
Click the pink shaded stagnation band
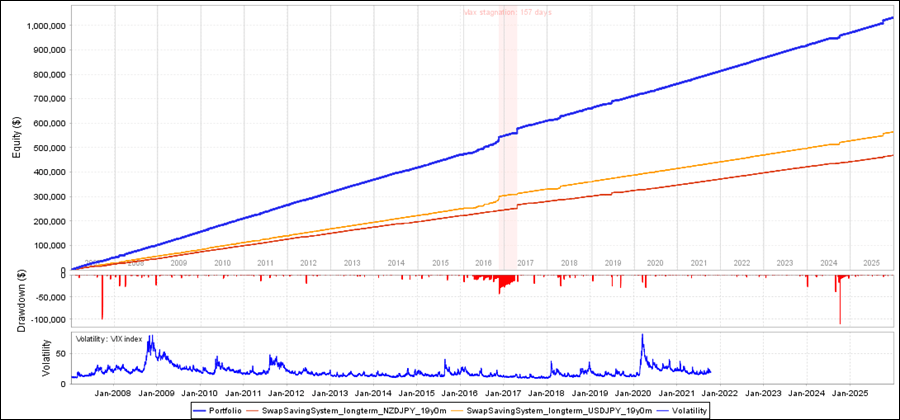click(508, 150)
